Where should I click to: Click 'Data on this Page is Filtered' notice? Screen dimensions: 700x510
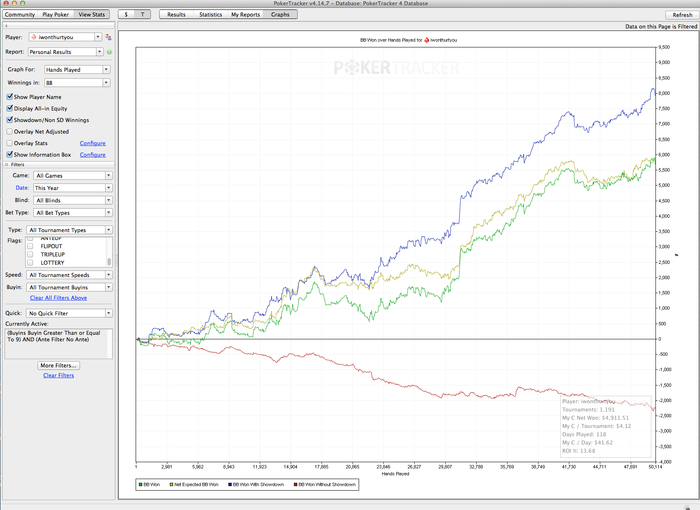[661, 26]
